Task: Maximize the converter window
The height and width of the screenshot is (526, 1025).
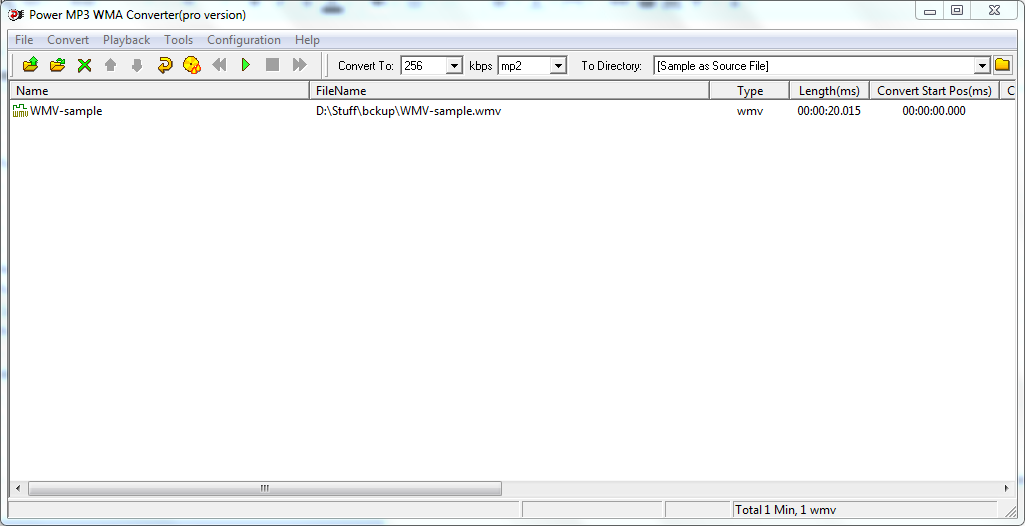Action: (x=957, y=10)
